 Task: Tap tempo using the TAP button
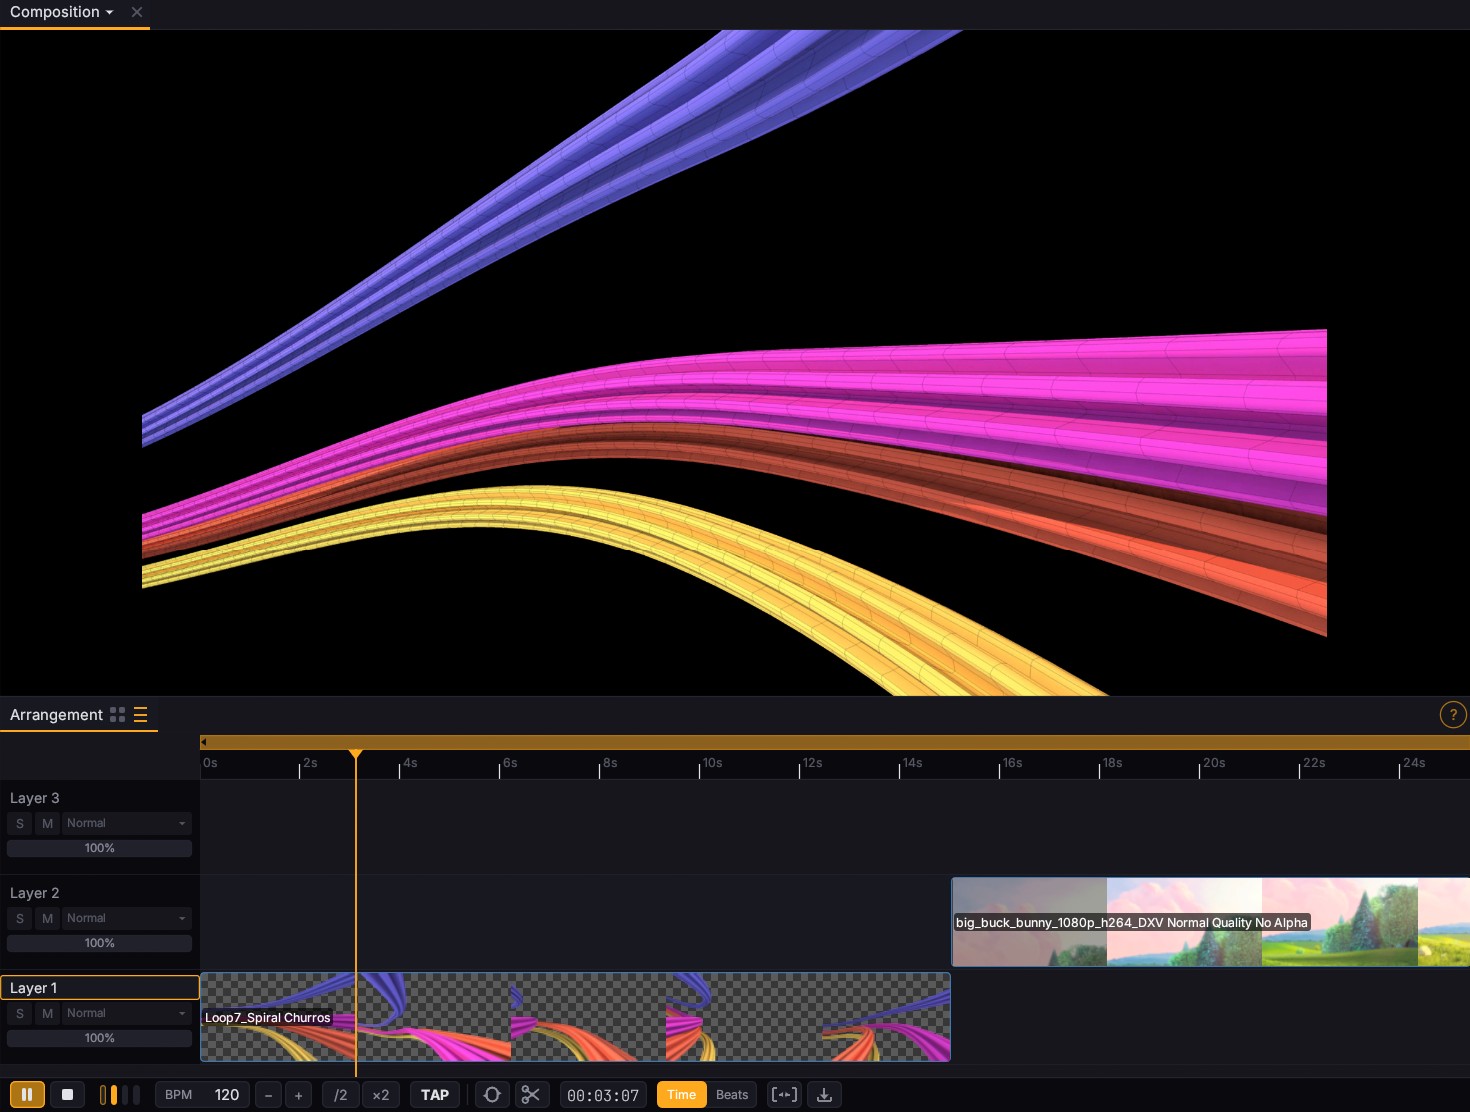coord(435,1095)
